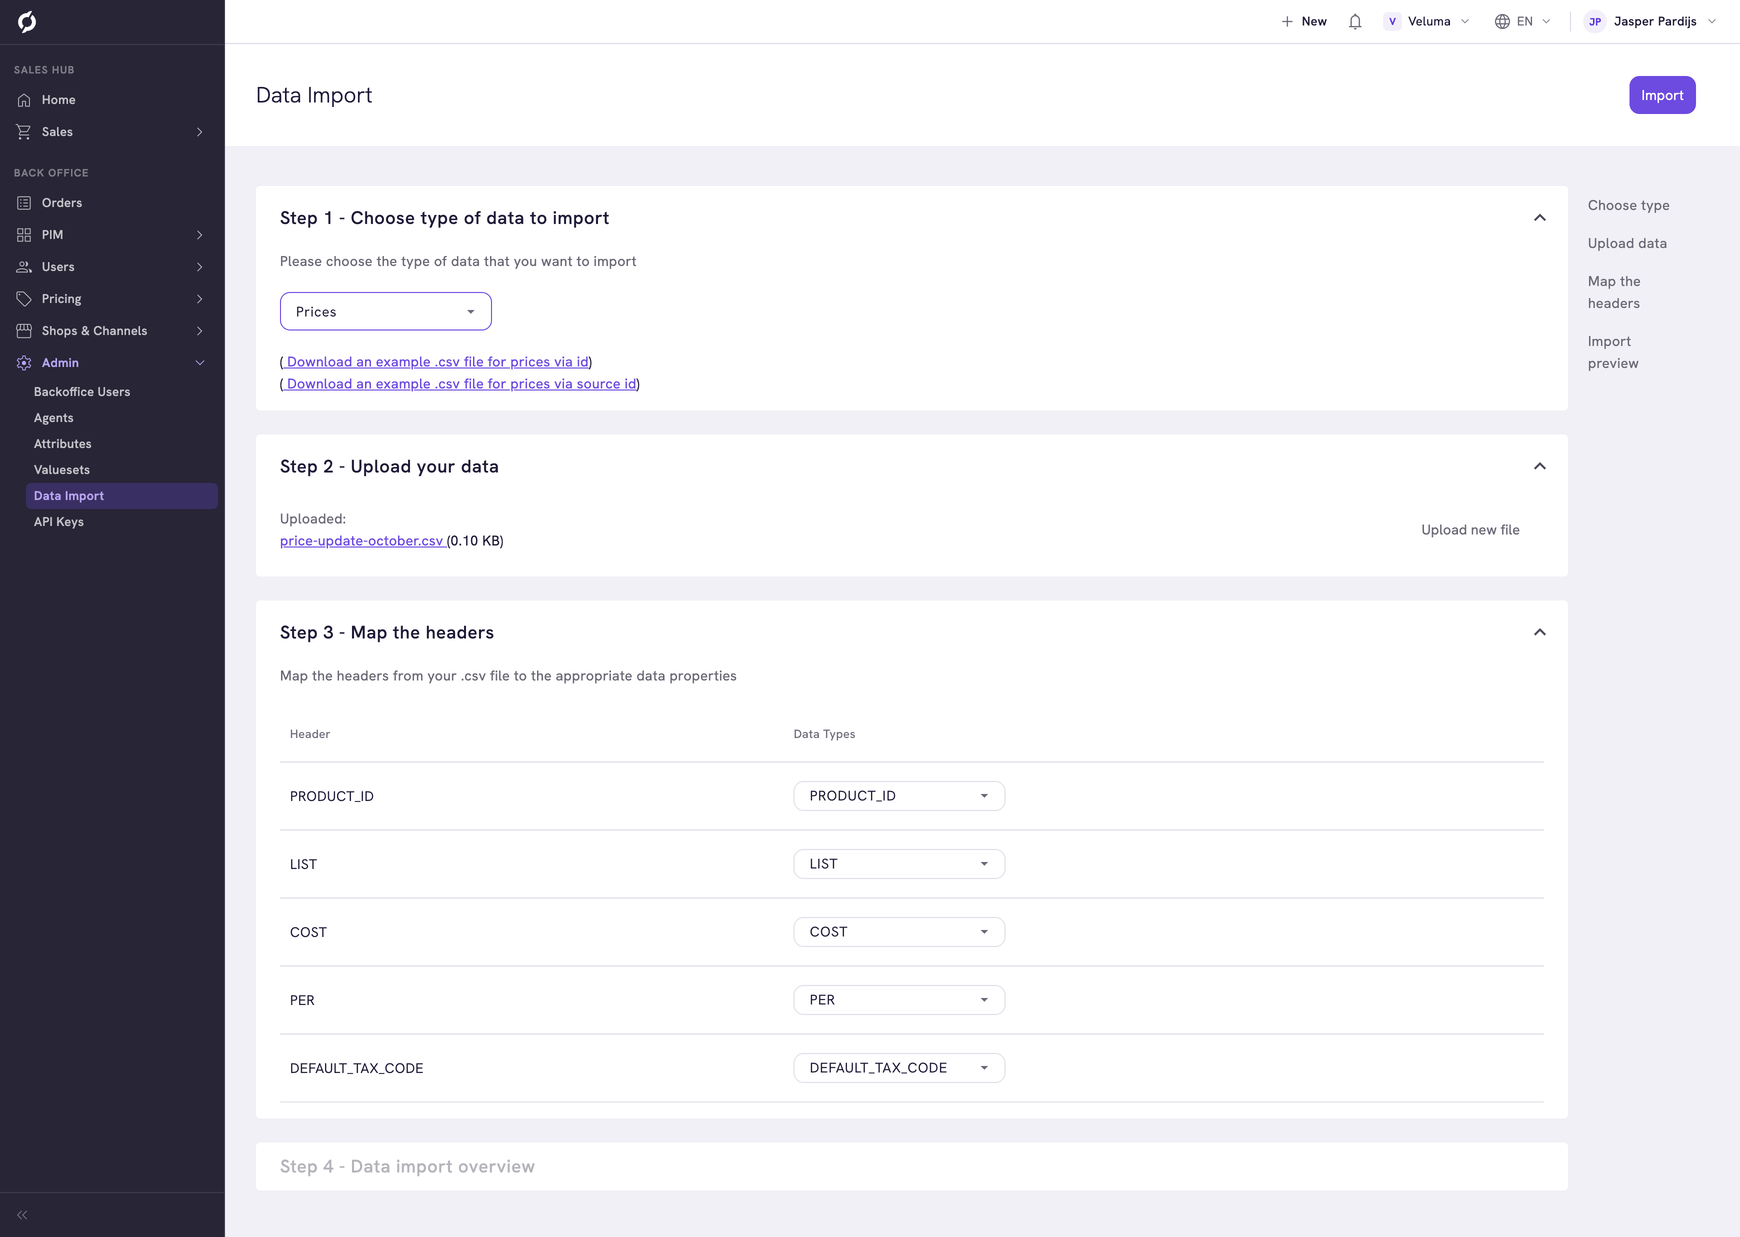Open notifications bell

(x=1355, y=21)
